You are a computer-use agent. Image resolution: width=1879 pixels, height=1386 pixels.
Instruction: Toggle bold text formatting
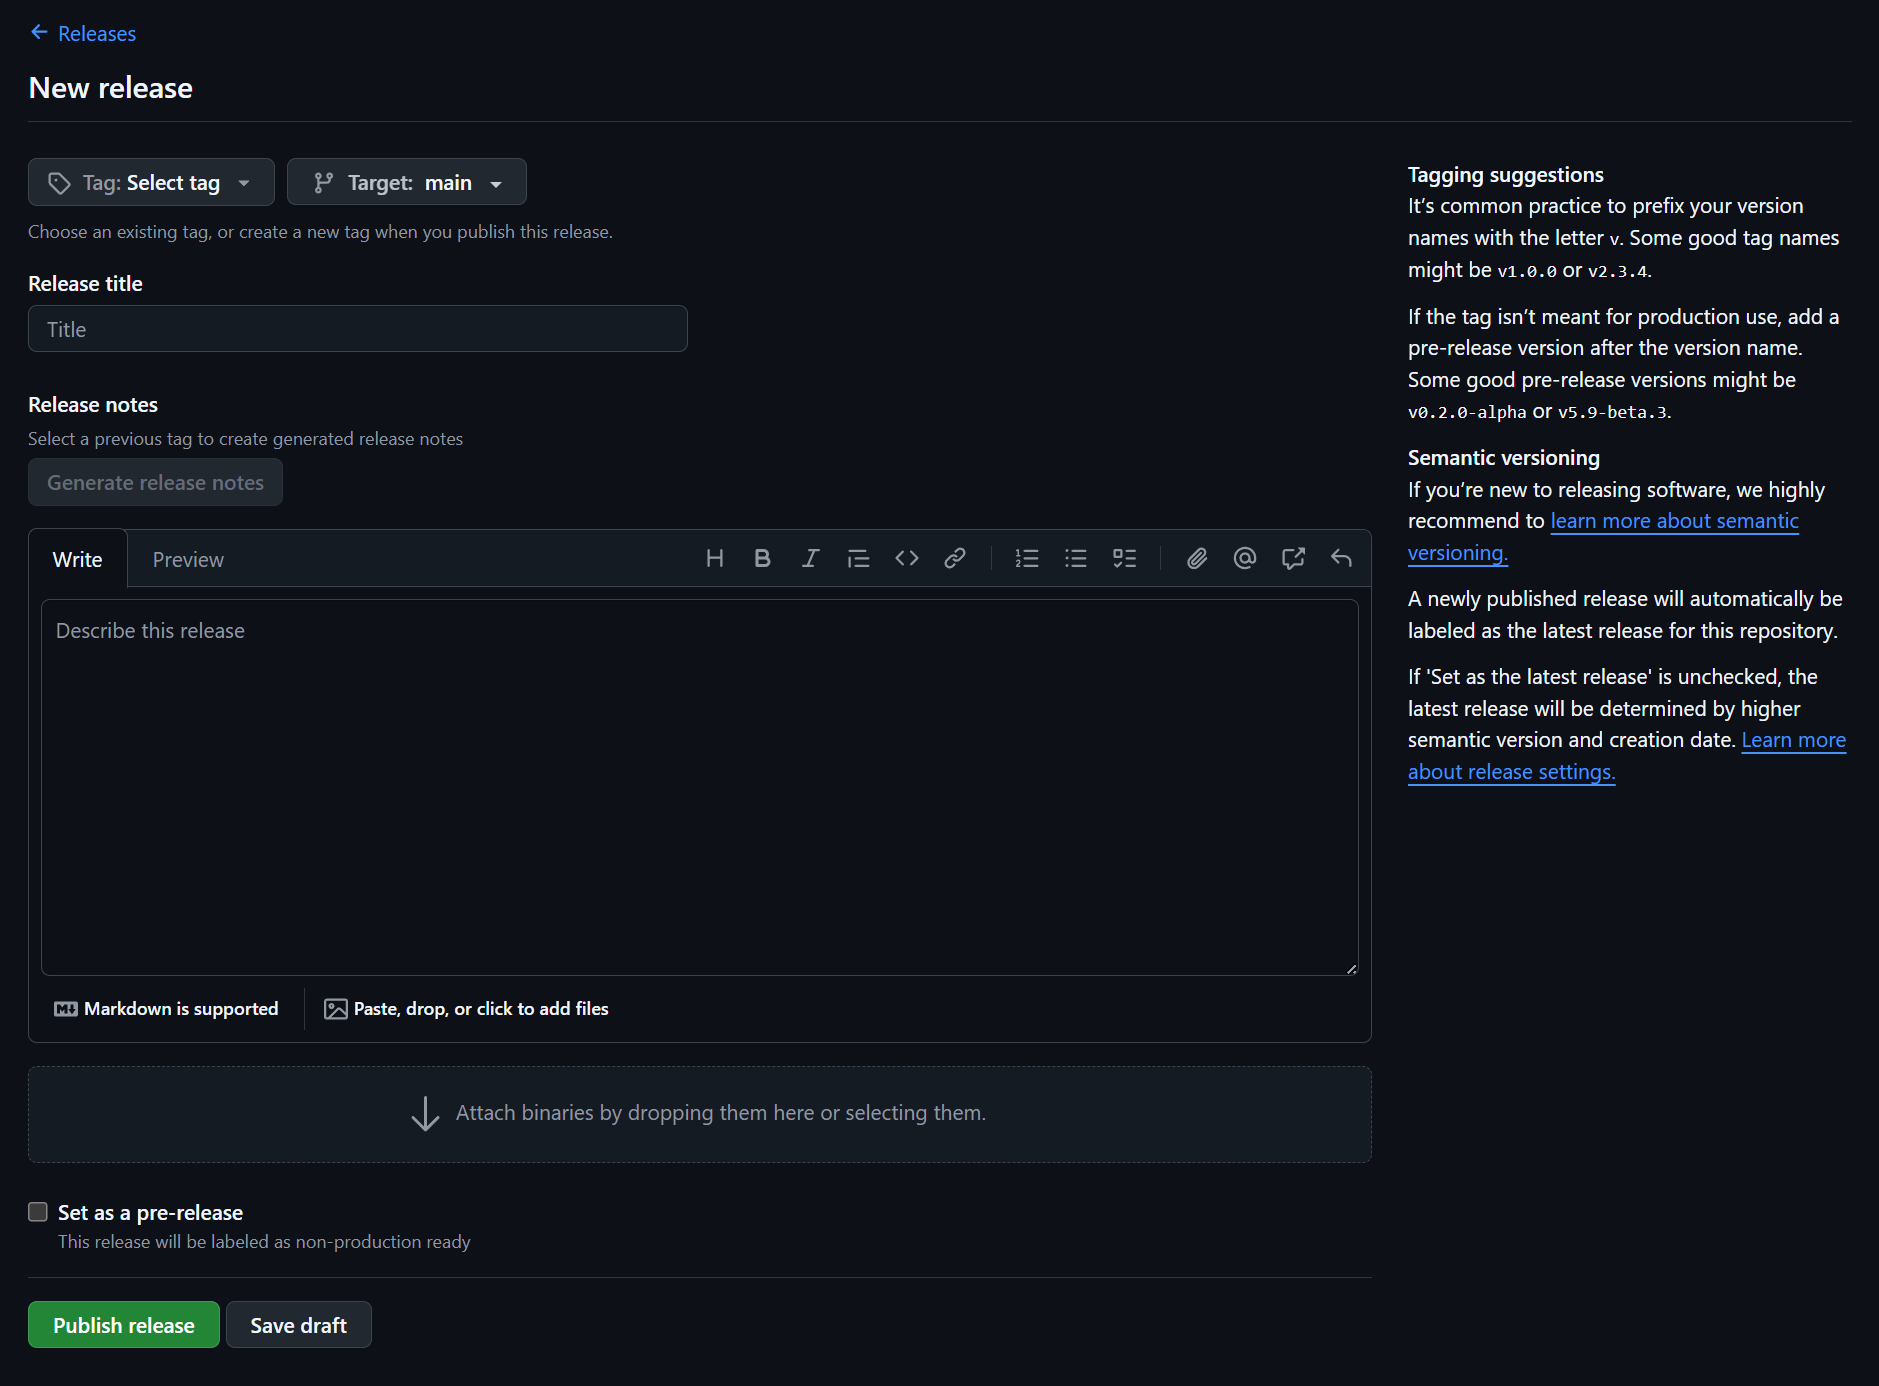point(762,559)
